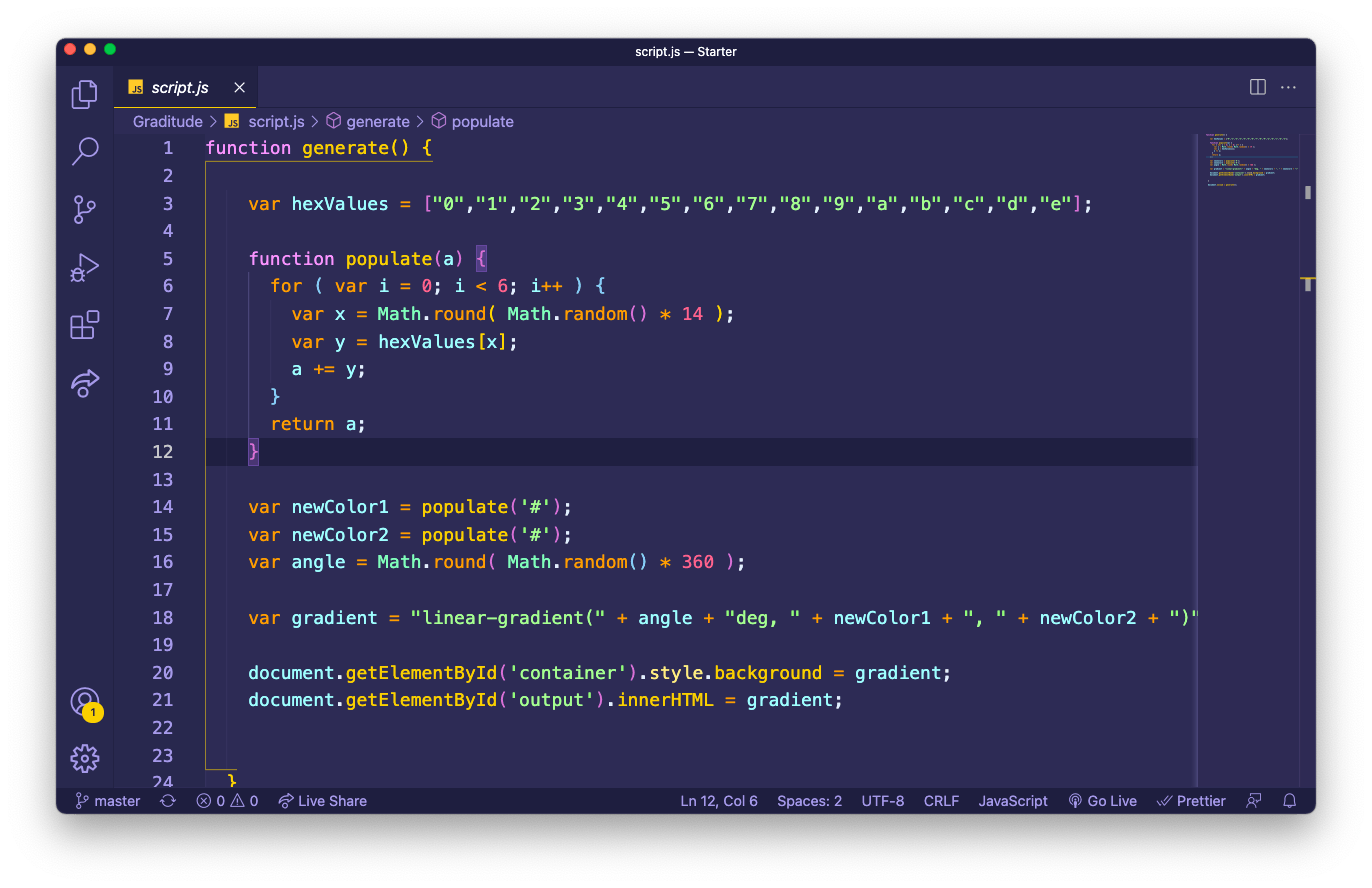The image size is (1372, 888).
Task: Synchronize changes from status bar
Action: click(168, 801)
